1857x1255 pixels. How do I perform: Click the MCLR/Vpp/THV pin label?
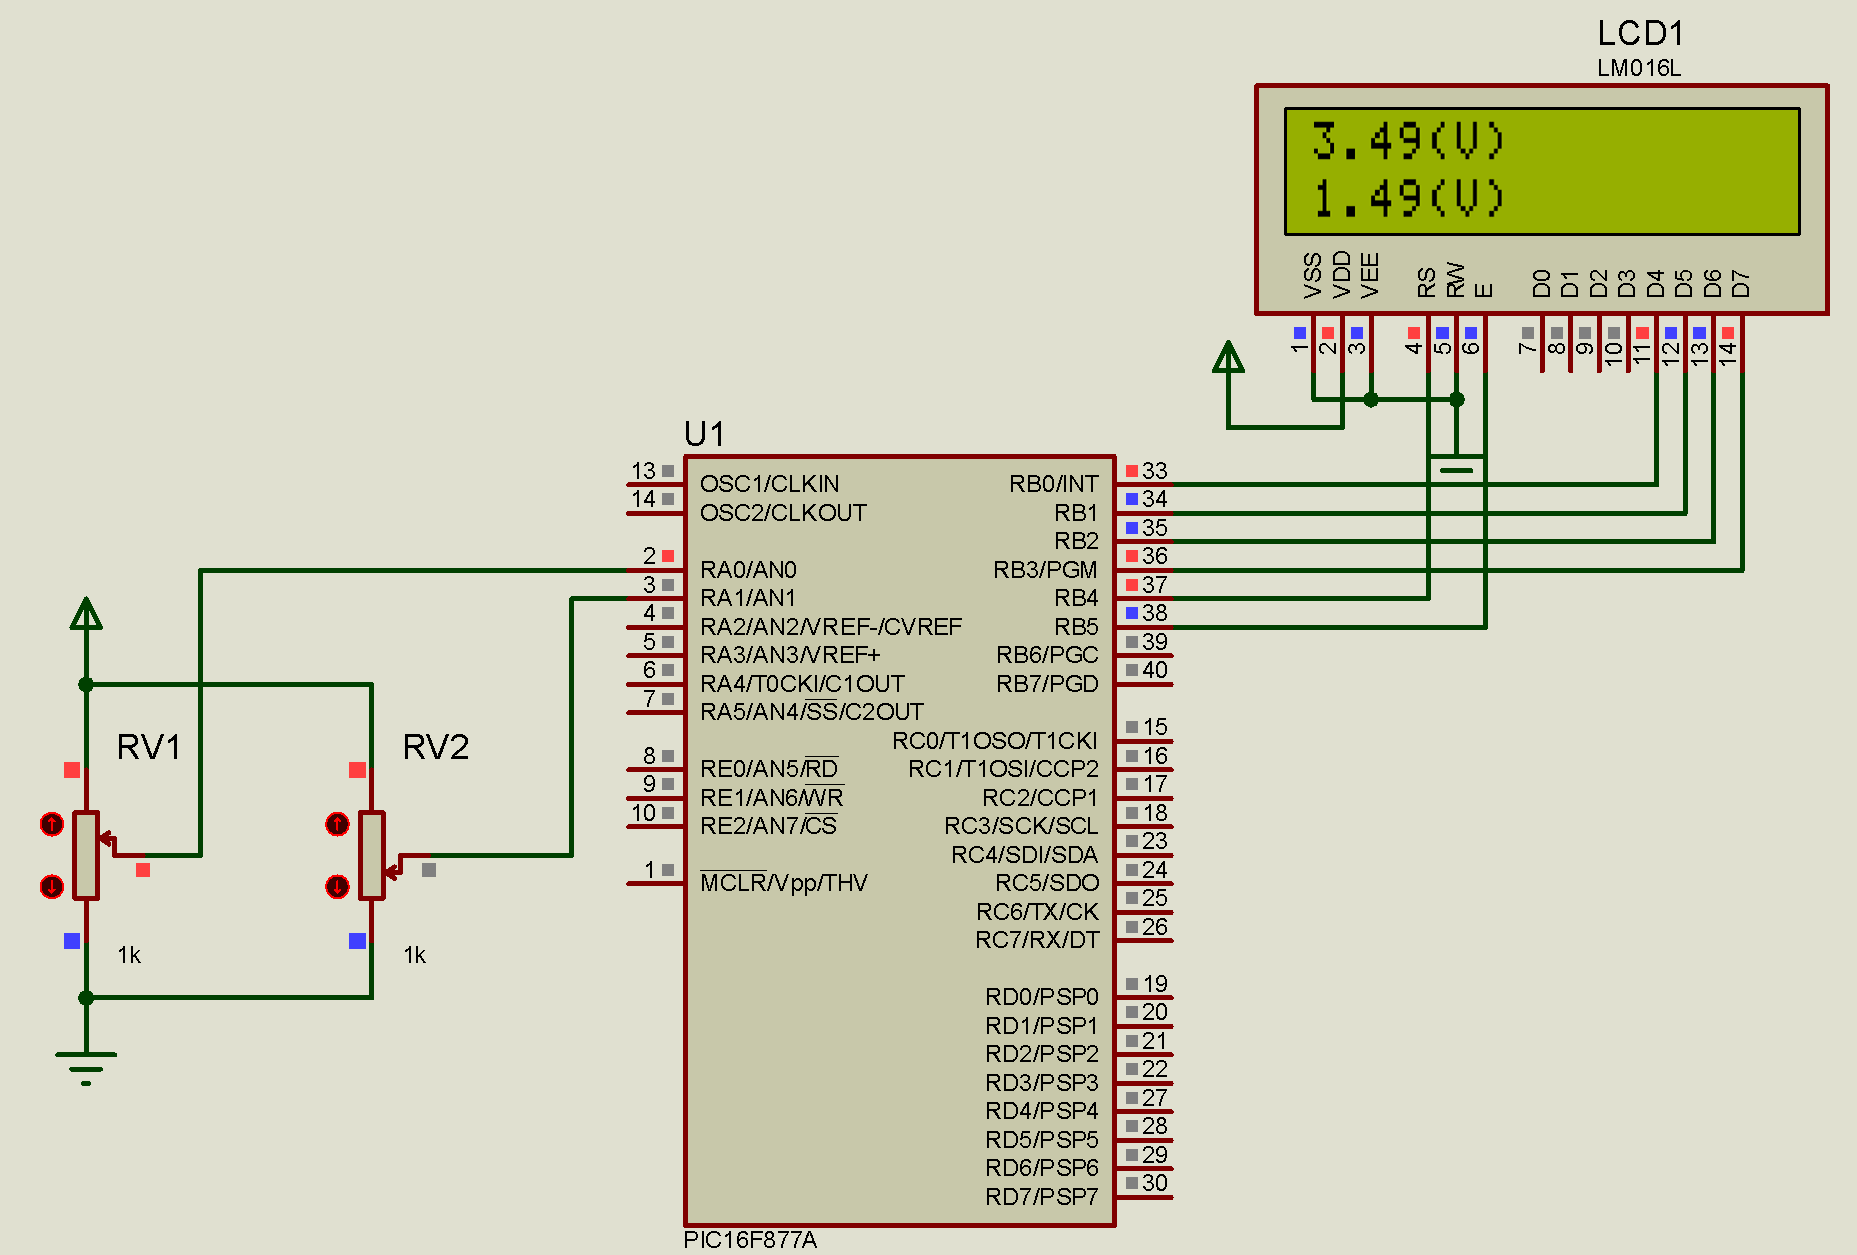pyautogui.click(x=784, y=883)
